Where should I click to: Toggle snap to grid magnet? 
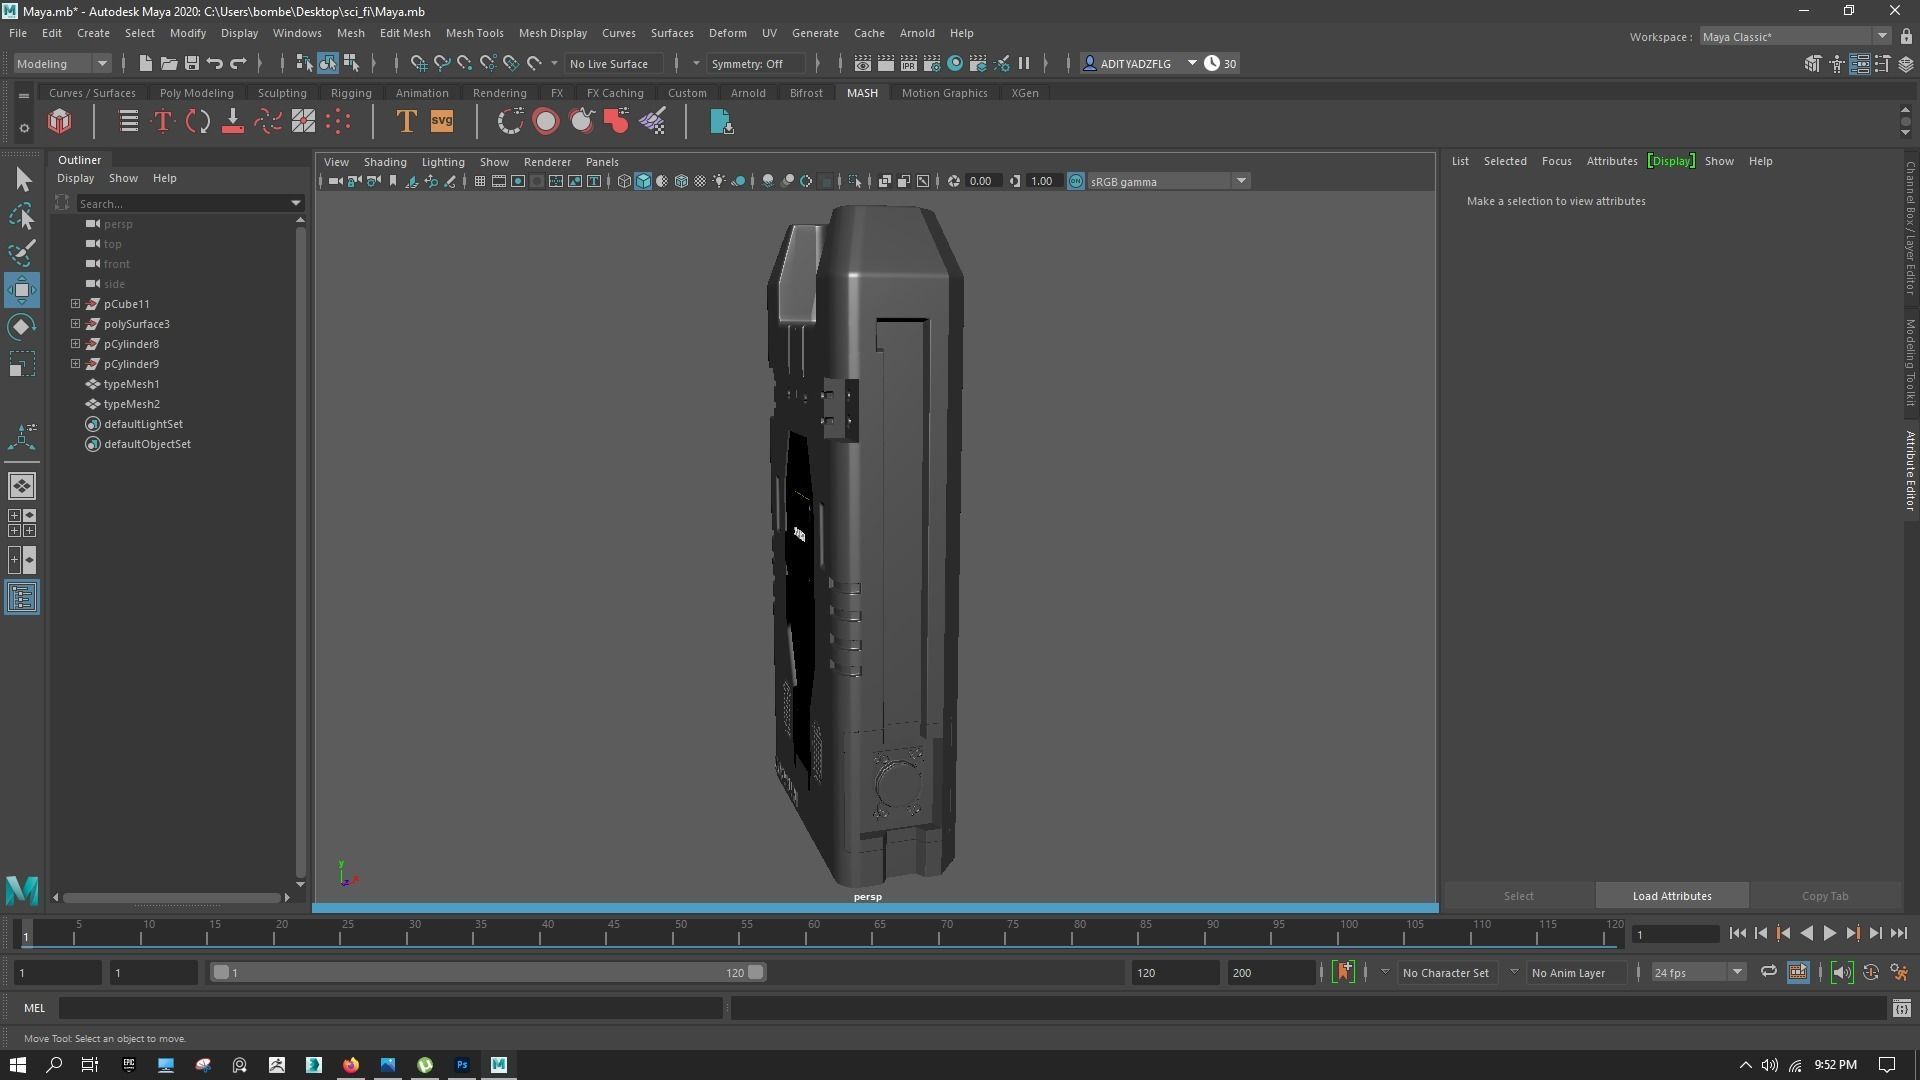[419, 63]
